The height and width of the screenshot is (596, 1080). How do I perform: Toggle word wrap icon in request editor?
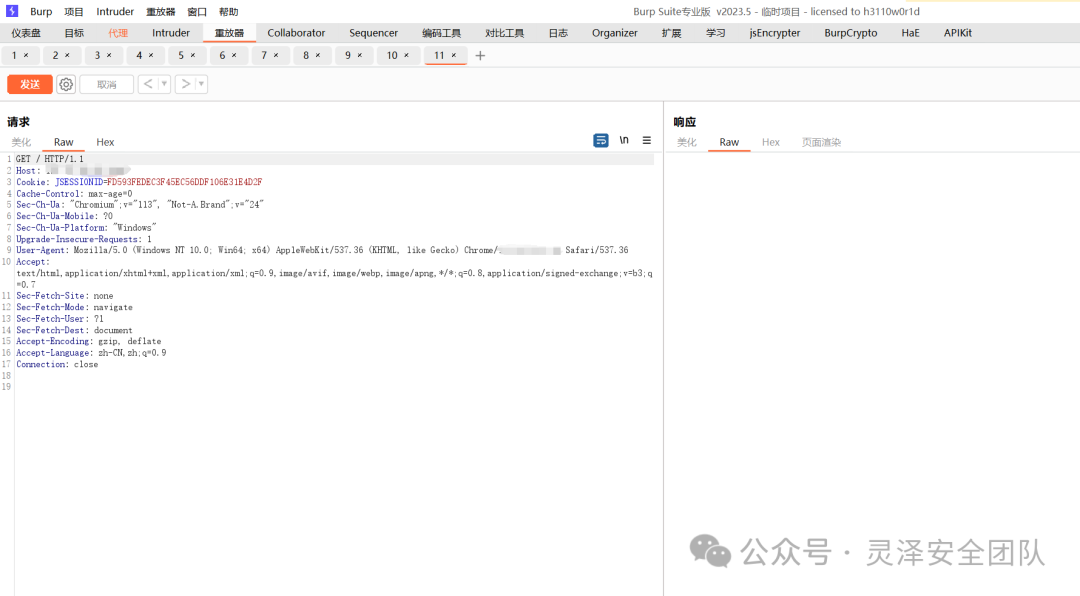(x=601, y=140)
